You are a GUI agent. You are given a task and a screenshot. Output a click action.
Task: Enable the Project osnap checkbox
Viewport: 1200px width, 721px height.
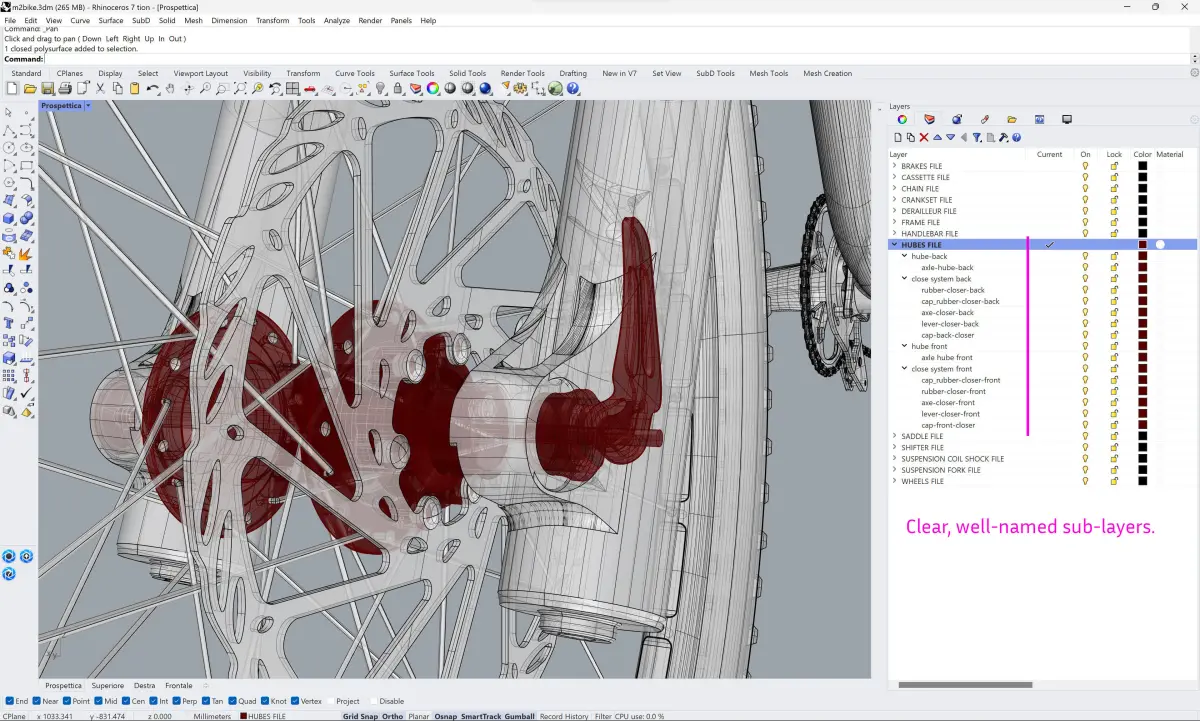click(330, 701)
